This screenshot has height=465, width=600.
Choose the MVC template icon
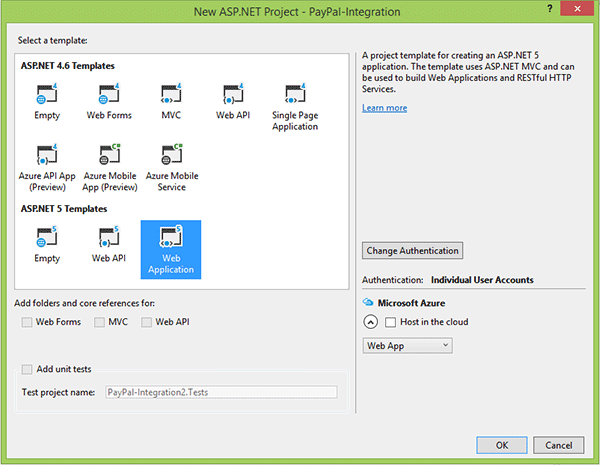pyautogui.click(x=171, y=94)
